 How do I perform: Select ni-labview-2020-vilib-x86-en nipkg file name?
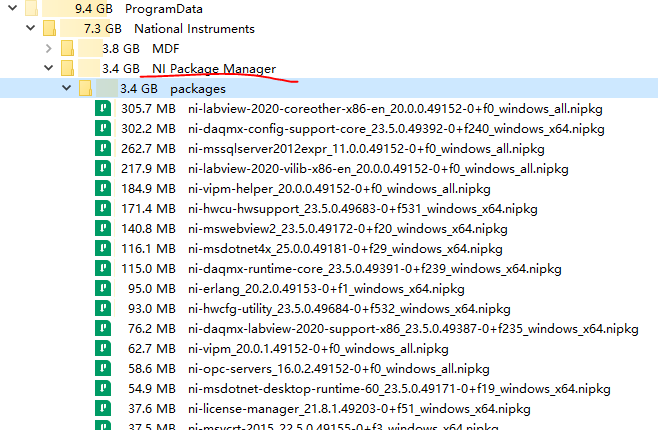click(x=378, y=169)
